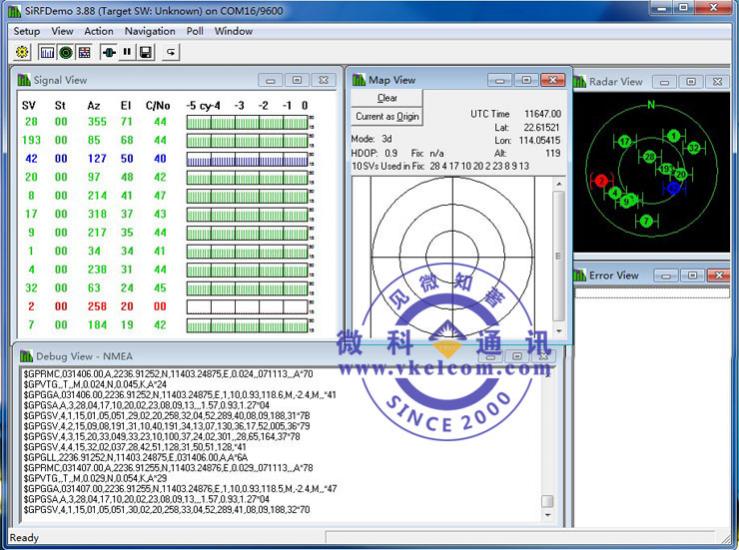Viewport: 739px width, 550px height.
Task: Click the Signal View window title icon
Action: tap(24, 80)
